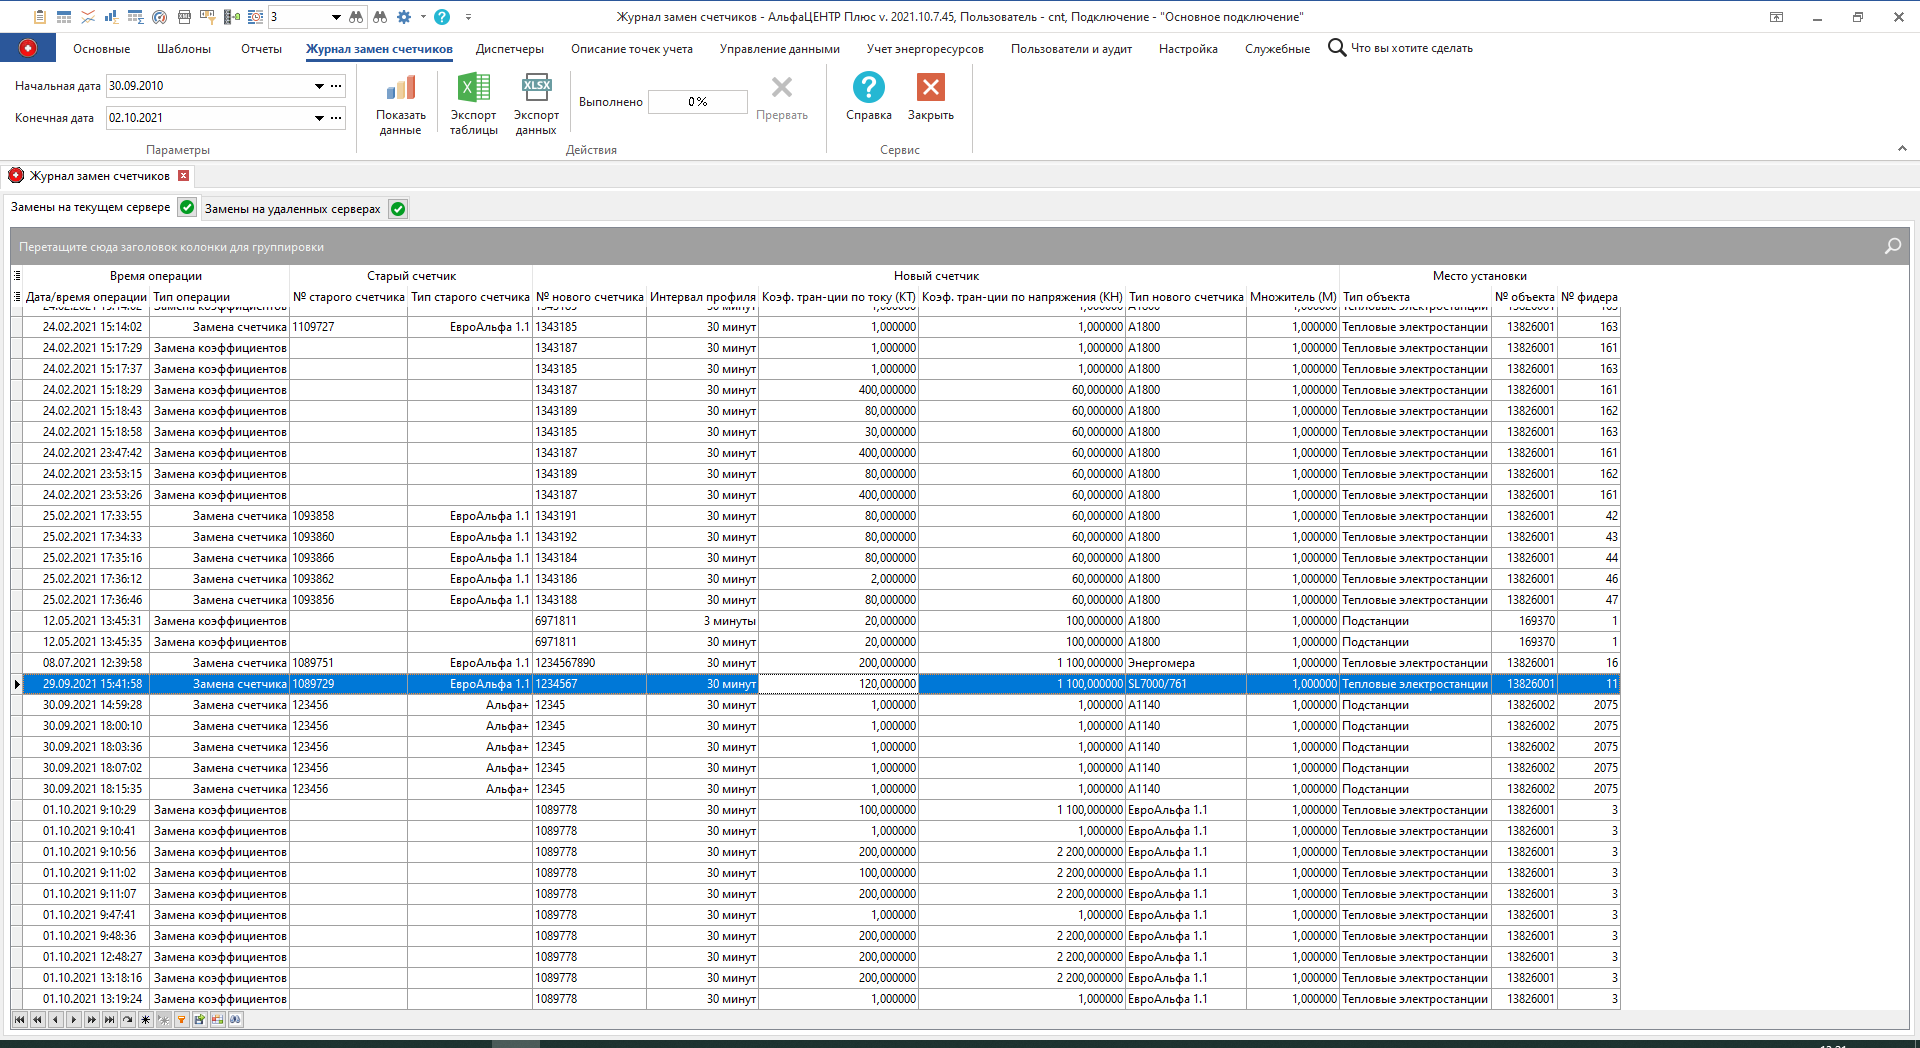Click the binoculars search icon in the toolbar
1920x1048 pixels.
click(380, 17)
